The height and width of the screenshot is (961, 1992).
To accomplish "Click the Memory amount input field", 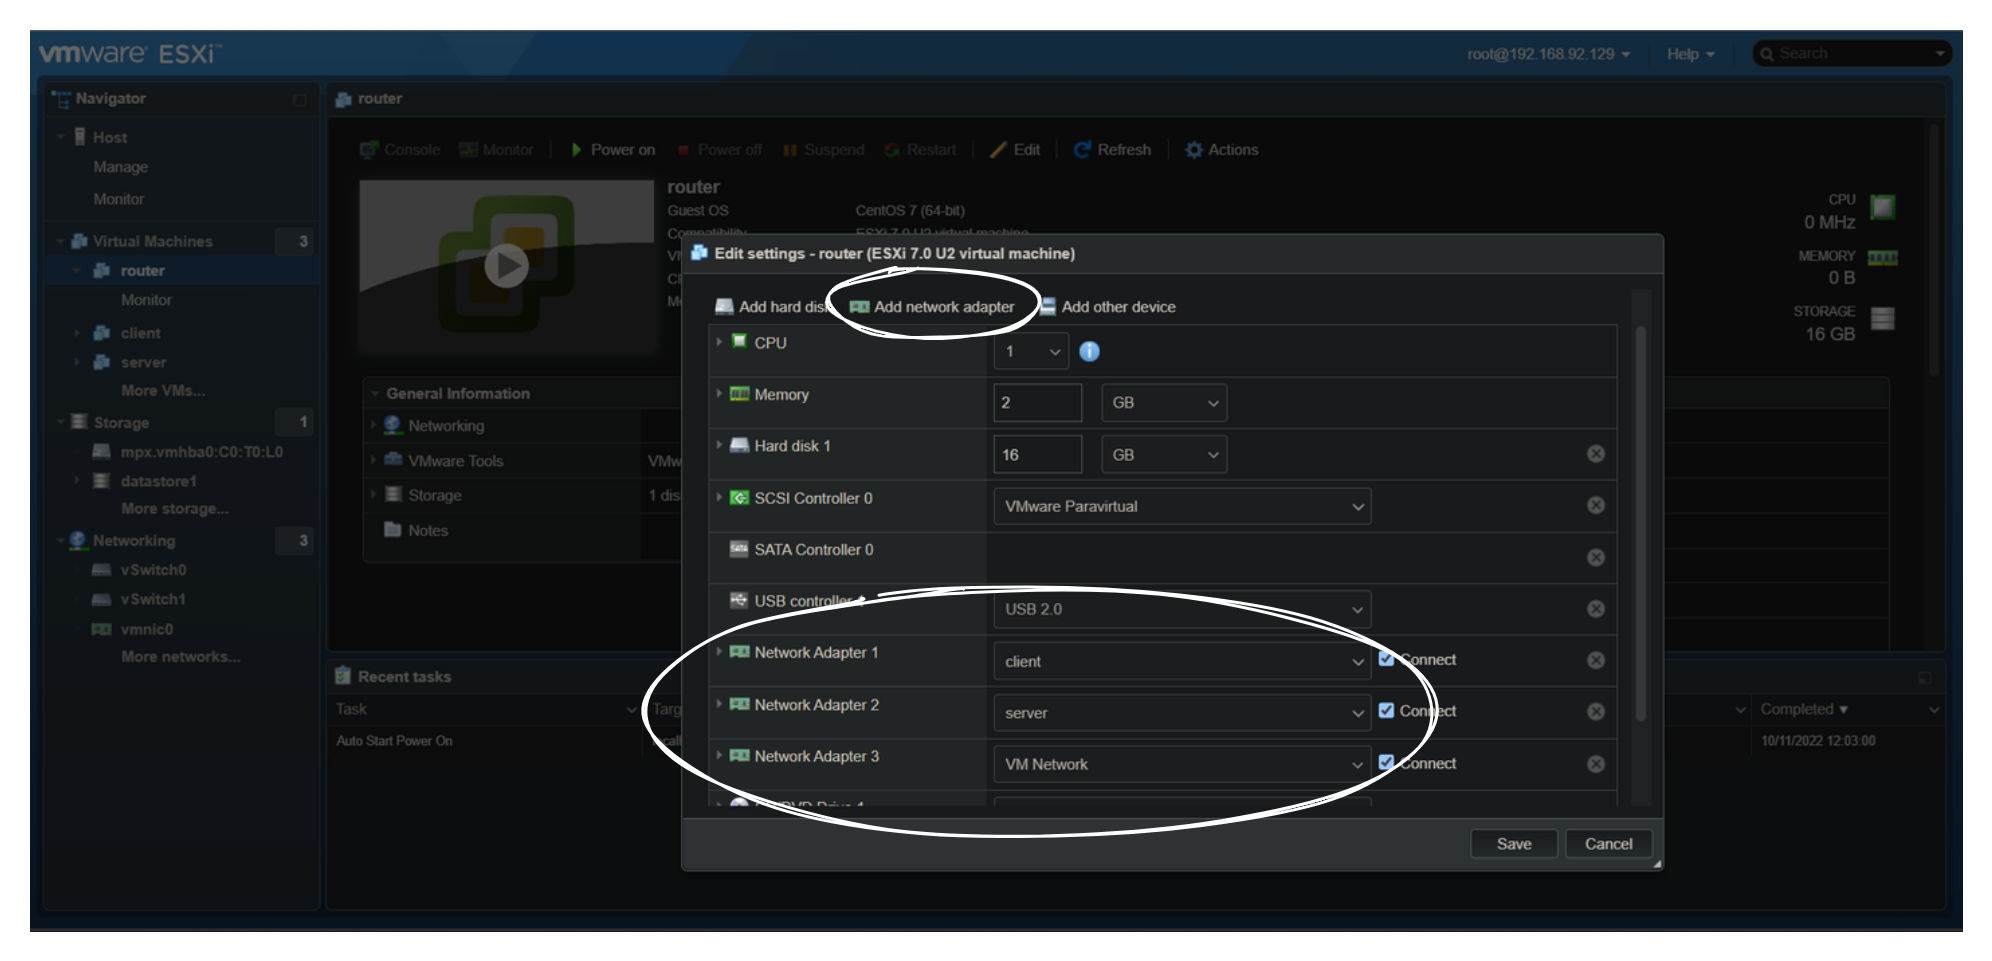I will (1038, 403).
